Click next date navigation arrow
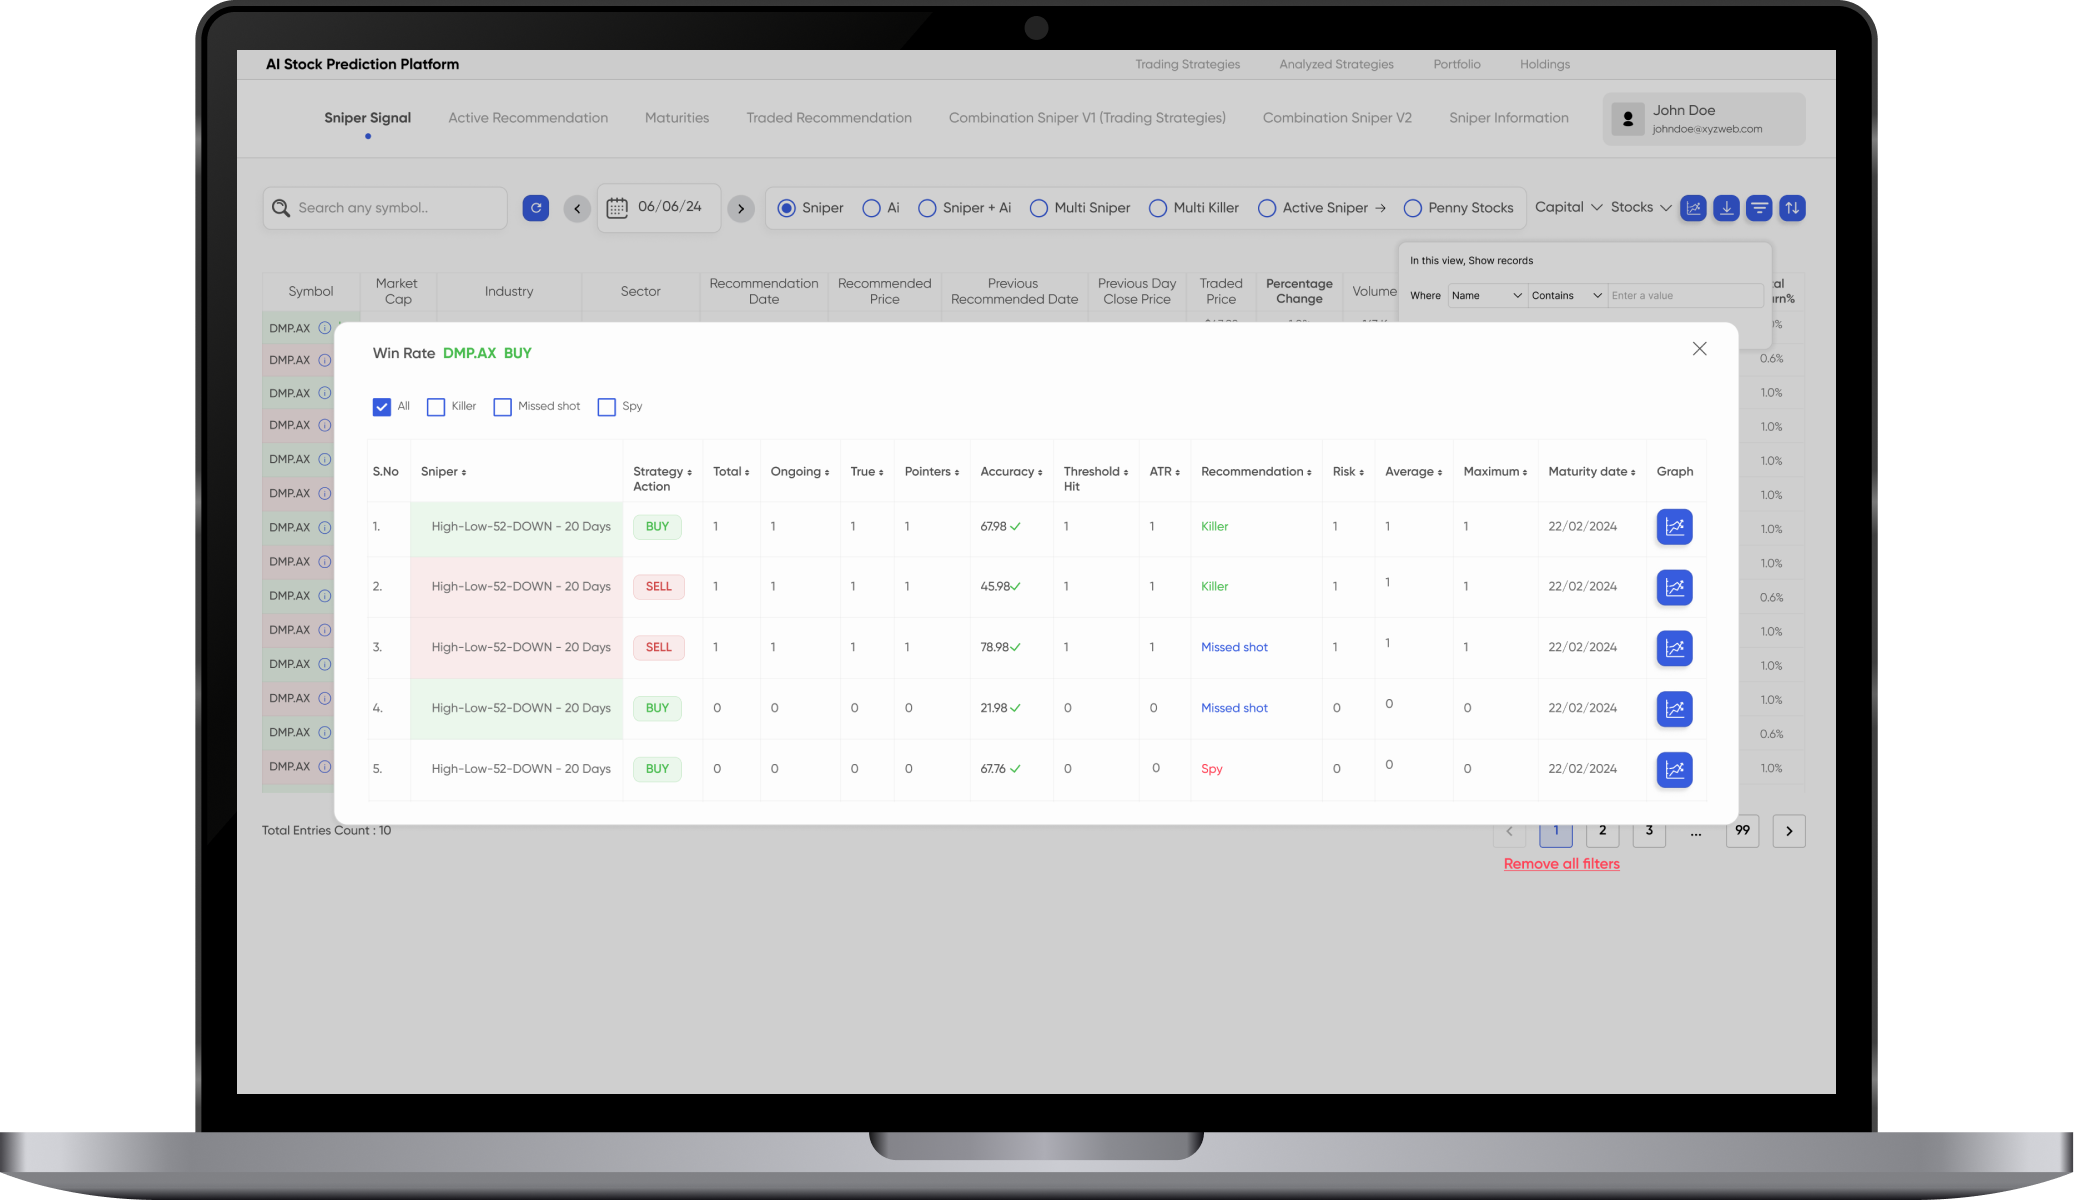 point(741,207)
